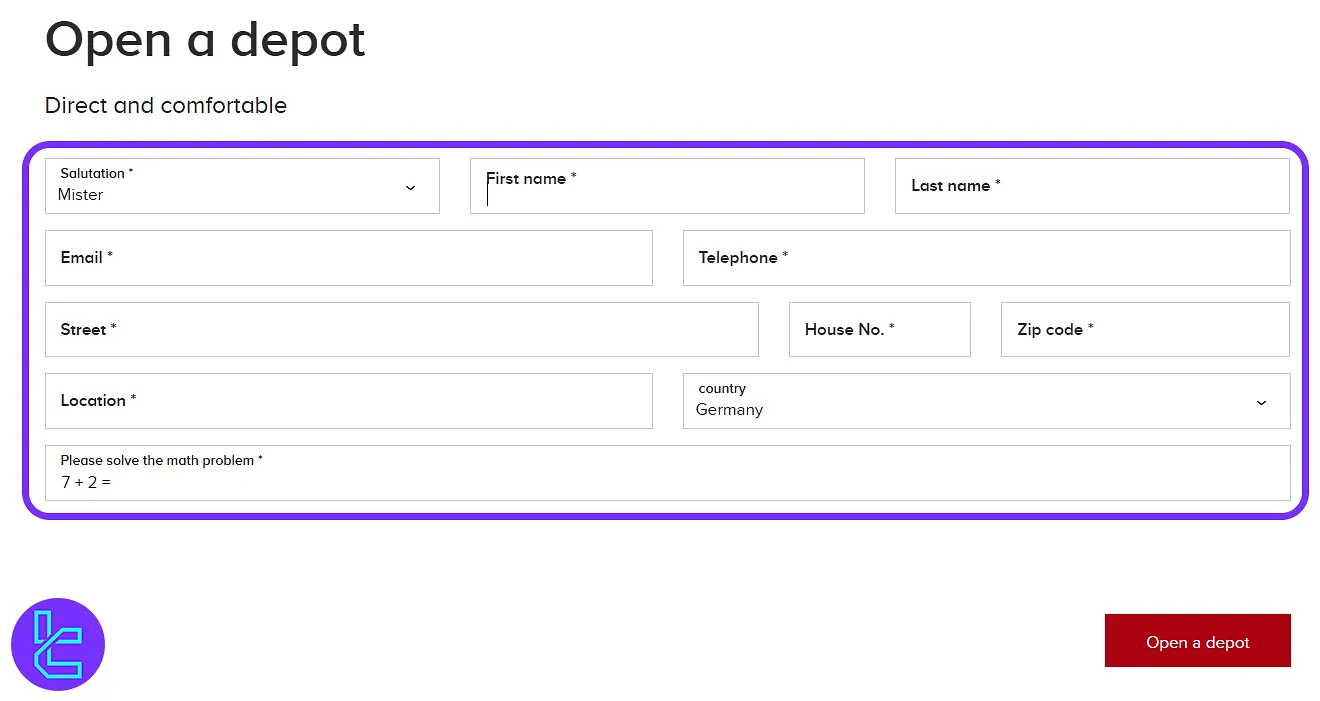Expand the Salutation dropdown chevron
1320x701 pixels.
tap(410, 187)
